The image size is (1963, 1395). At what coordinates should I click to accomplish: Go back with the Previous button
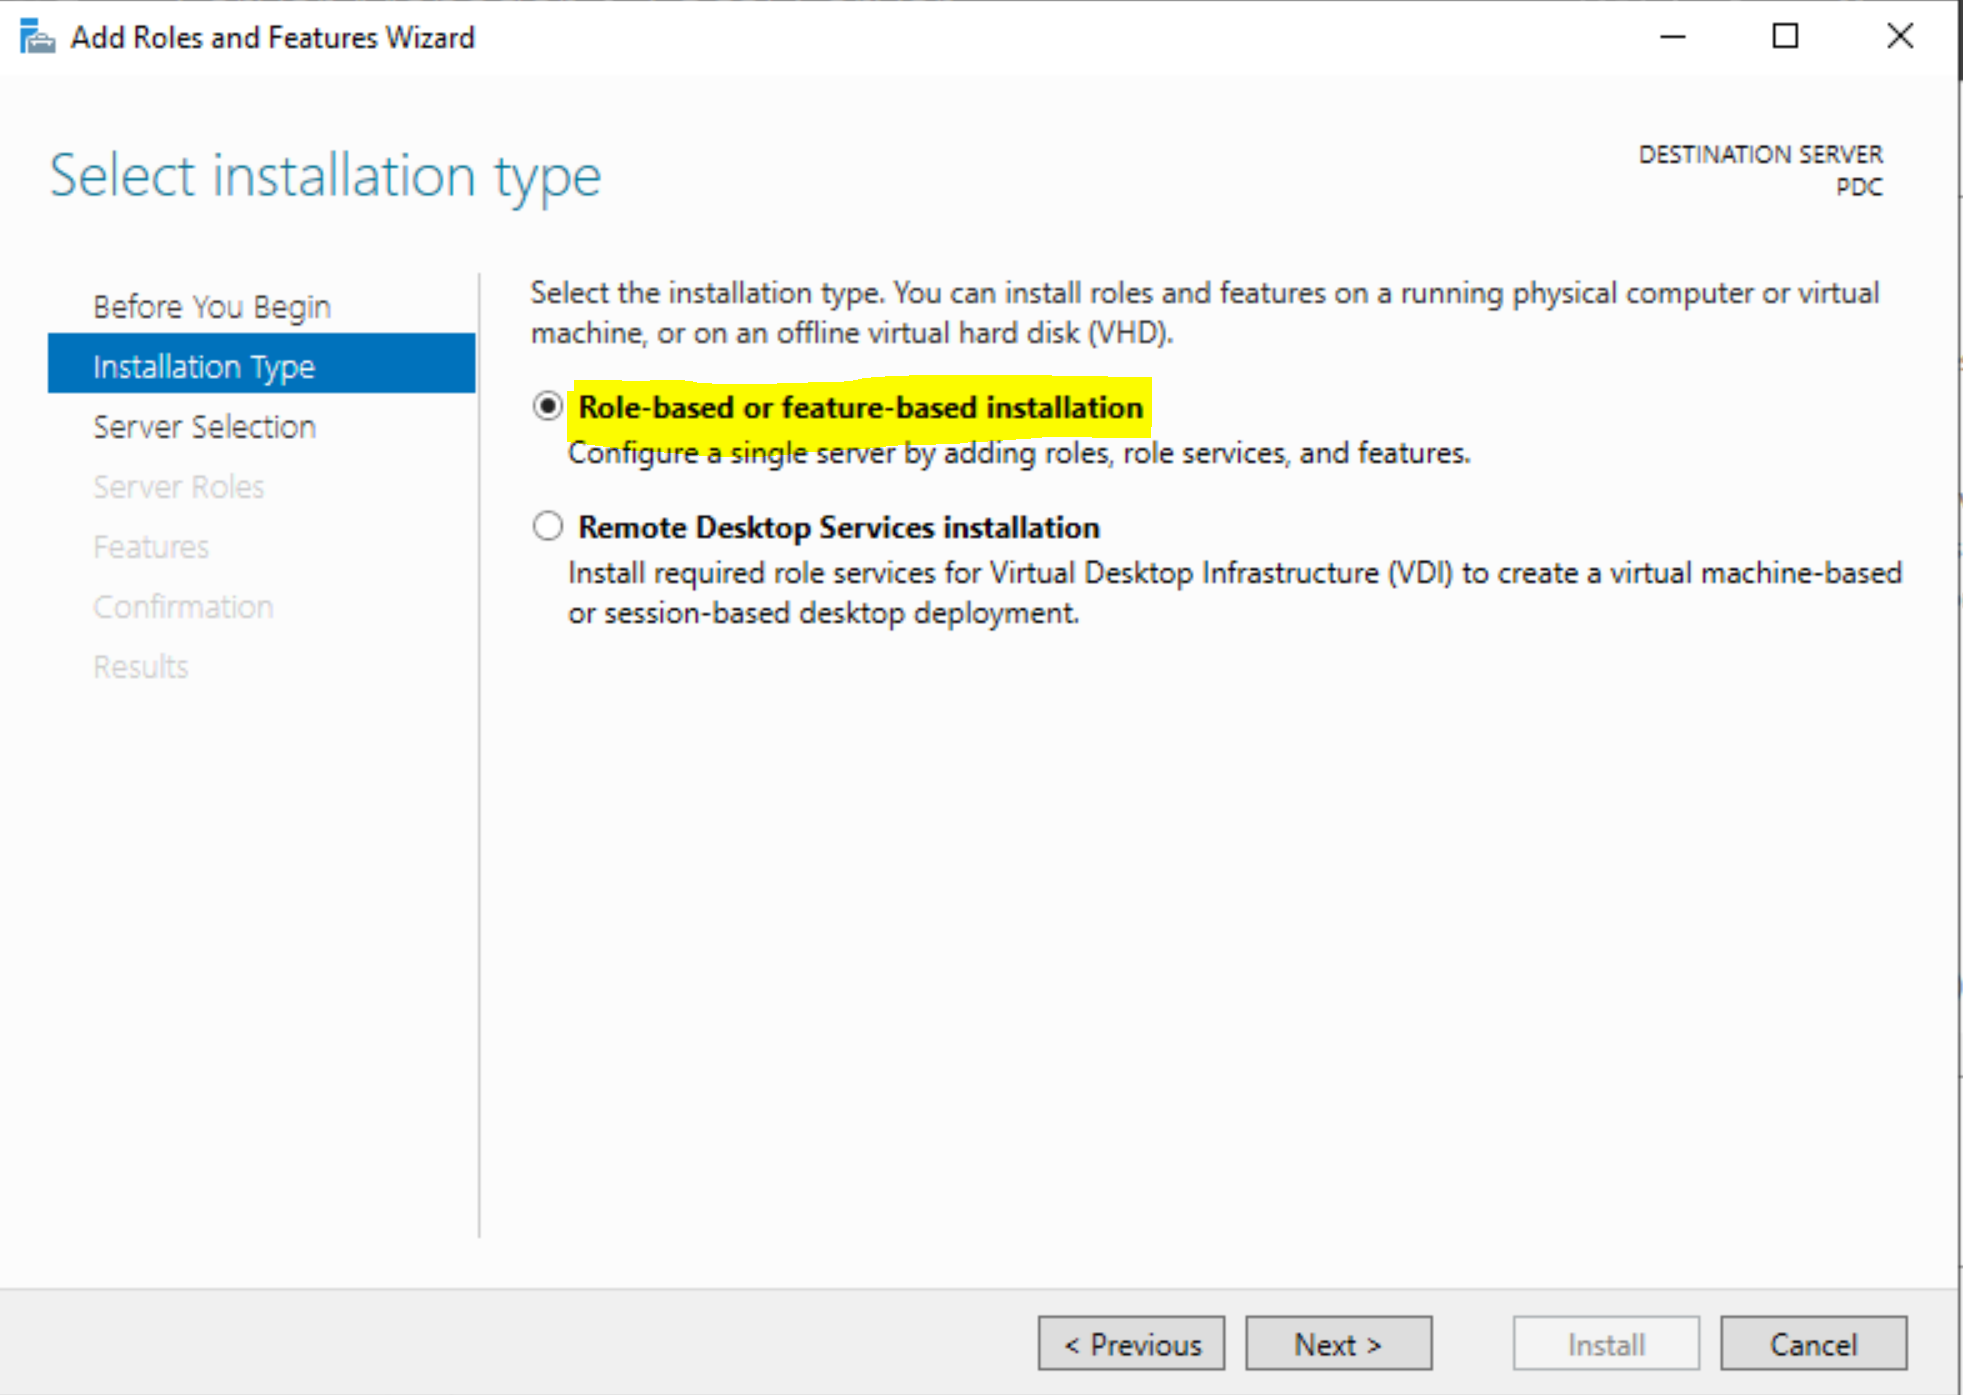(x=1131, y=1343)
